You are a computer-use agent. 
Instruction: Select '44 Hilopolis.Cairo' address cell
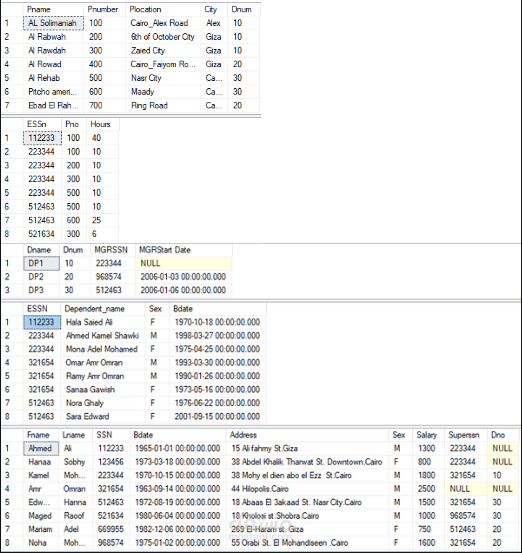tap(307, 489)
